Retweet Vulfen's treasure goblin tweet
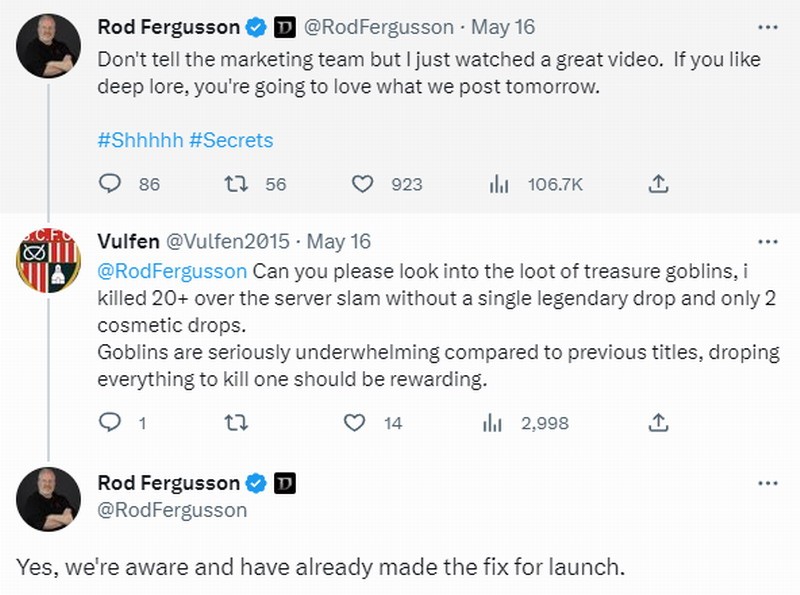 pos(237,423)
